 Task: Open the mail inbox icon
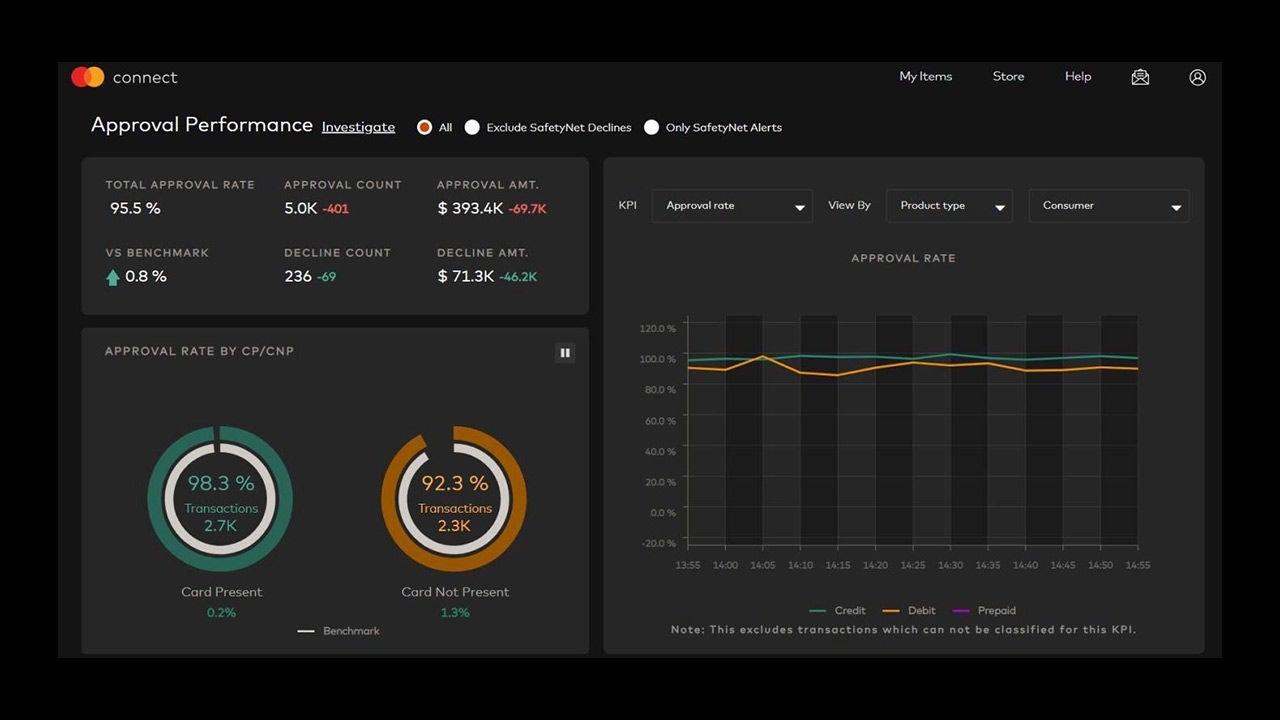coord(1140,77)
